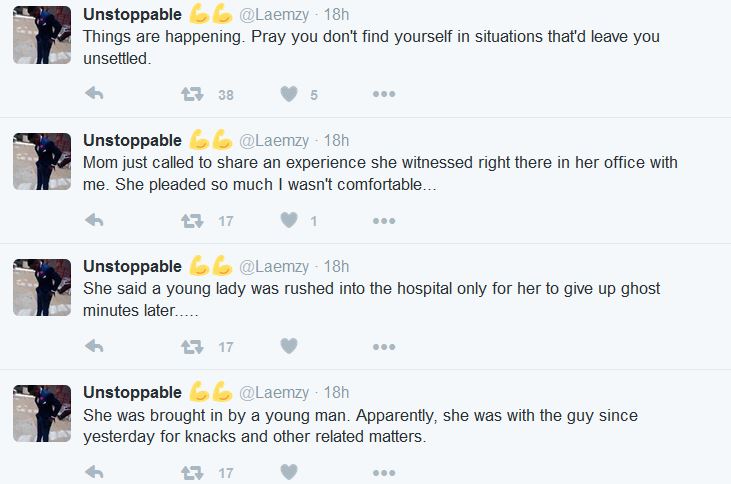Image resolution: width=731 pixels, height=484 pixels.
Task: Open more options on 'young lady was rushed' tweet
Action: pos(384,346)
